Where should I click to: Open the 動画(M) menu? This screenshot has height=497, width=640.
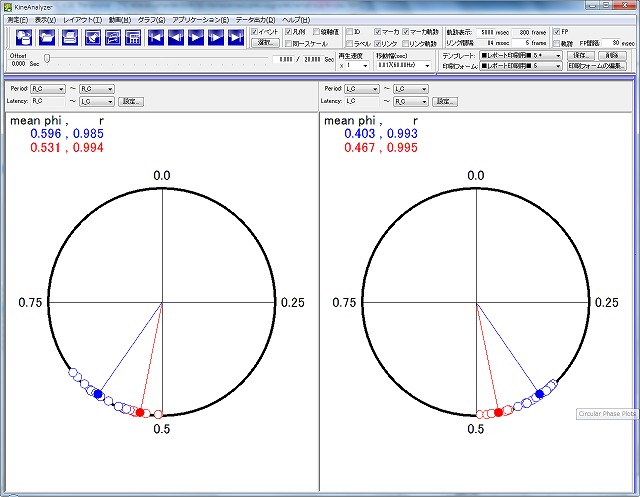[x=120, y=20]
